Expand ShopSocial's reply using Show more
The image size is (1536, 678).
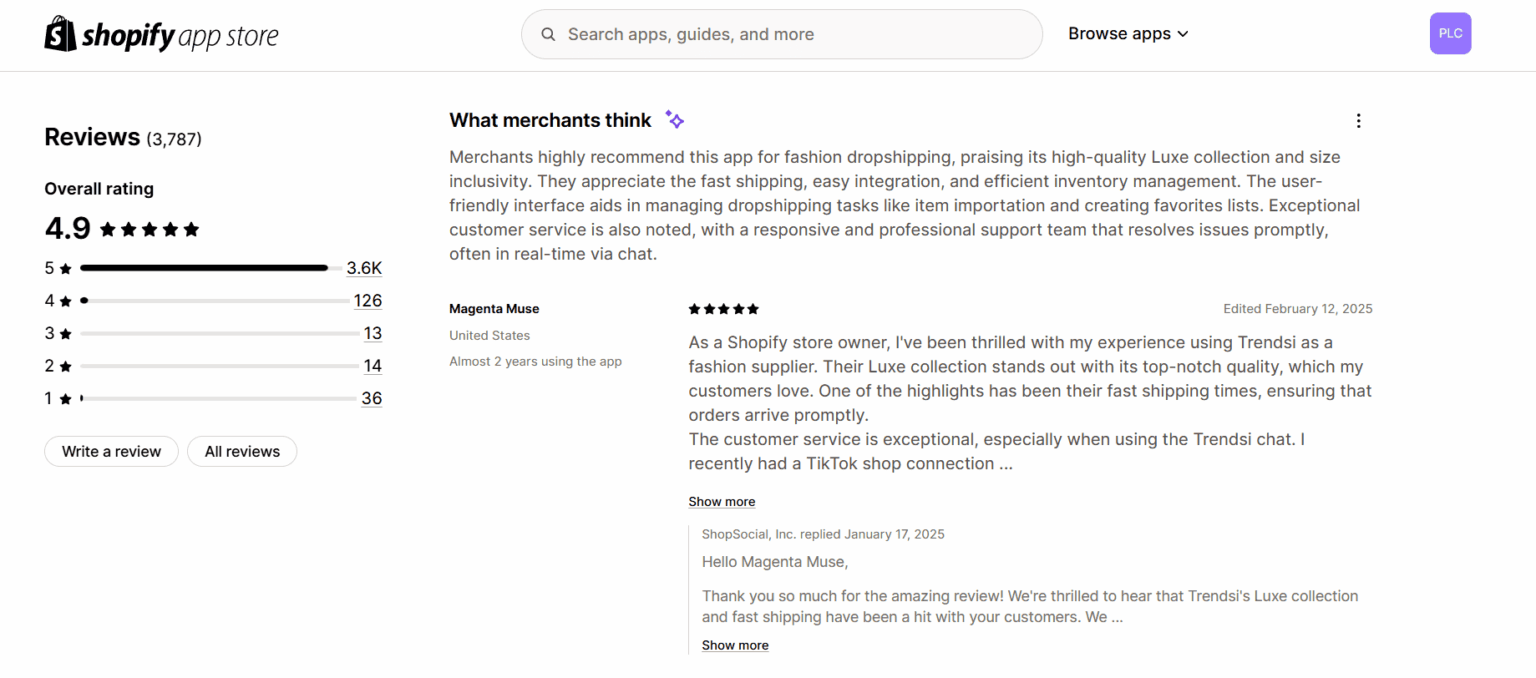coord(734,645)
